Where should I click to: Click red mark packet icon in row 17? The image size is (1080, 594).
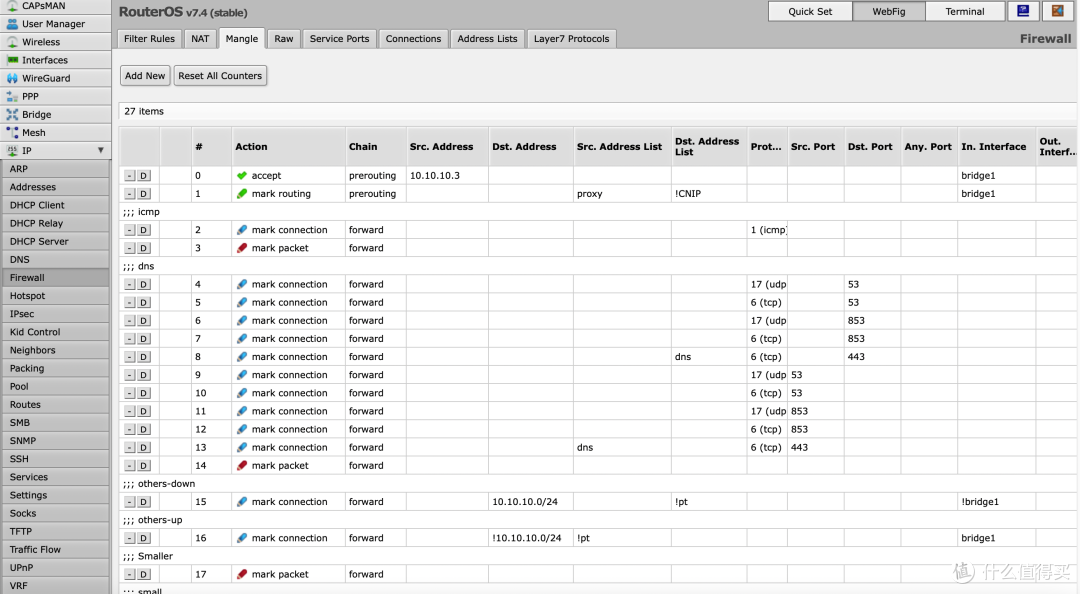[x=242, y=574]
